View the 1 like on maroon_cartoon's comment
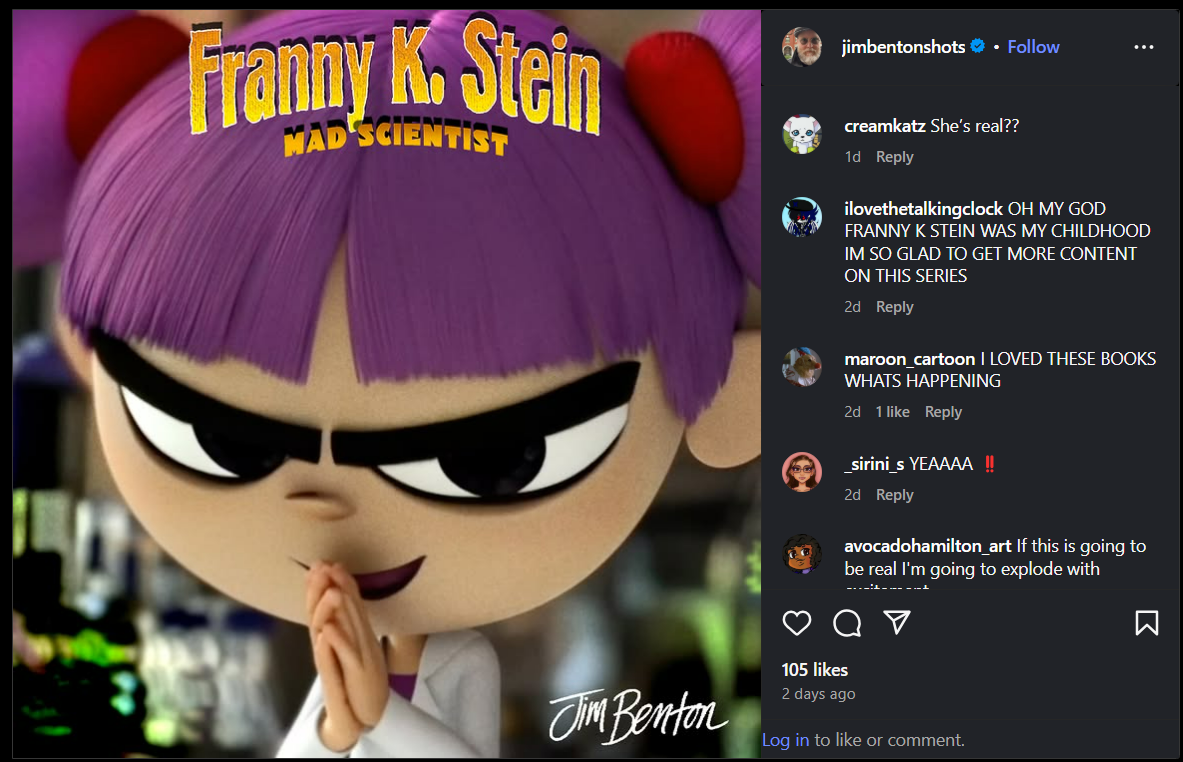The image size is (1183, 762). 893,412
